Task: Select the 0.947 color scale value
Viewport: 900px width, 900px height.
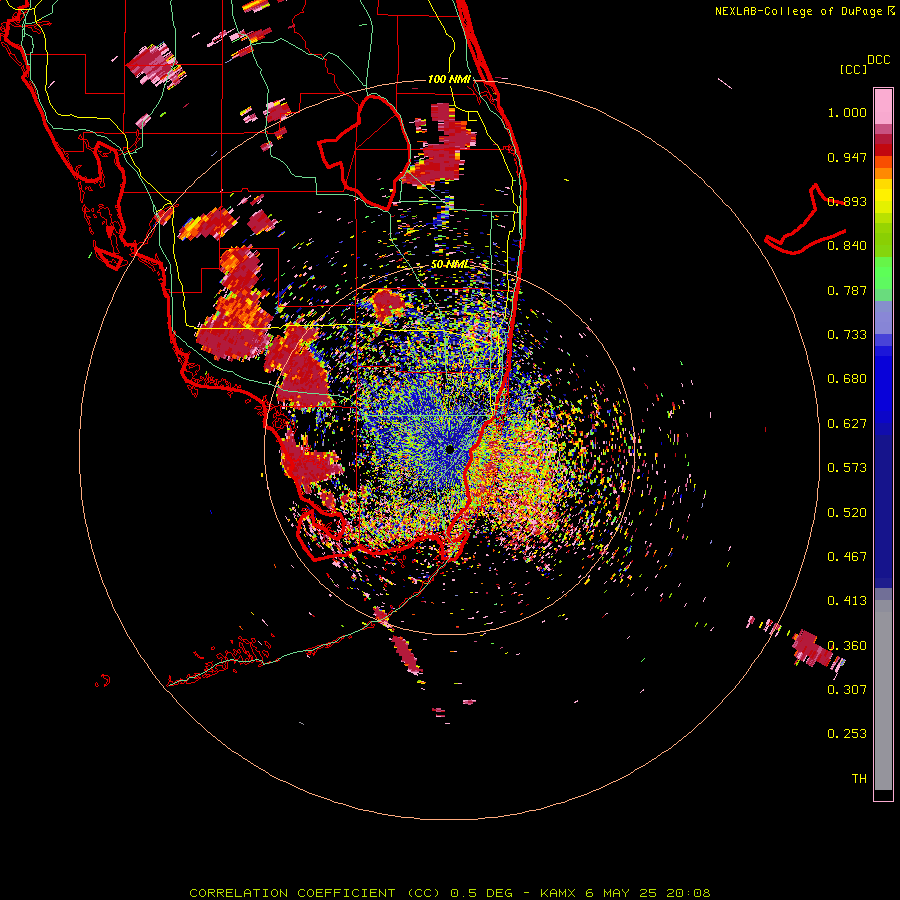Action: click(x=847, y=157)
